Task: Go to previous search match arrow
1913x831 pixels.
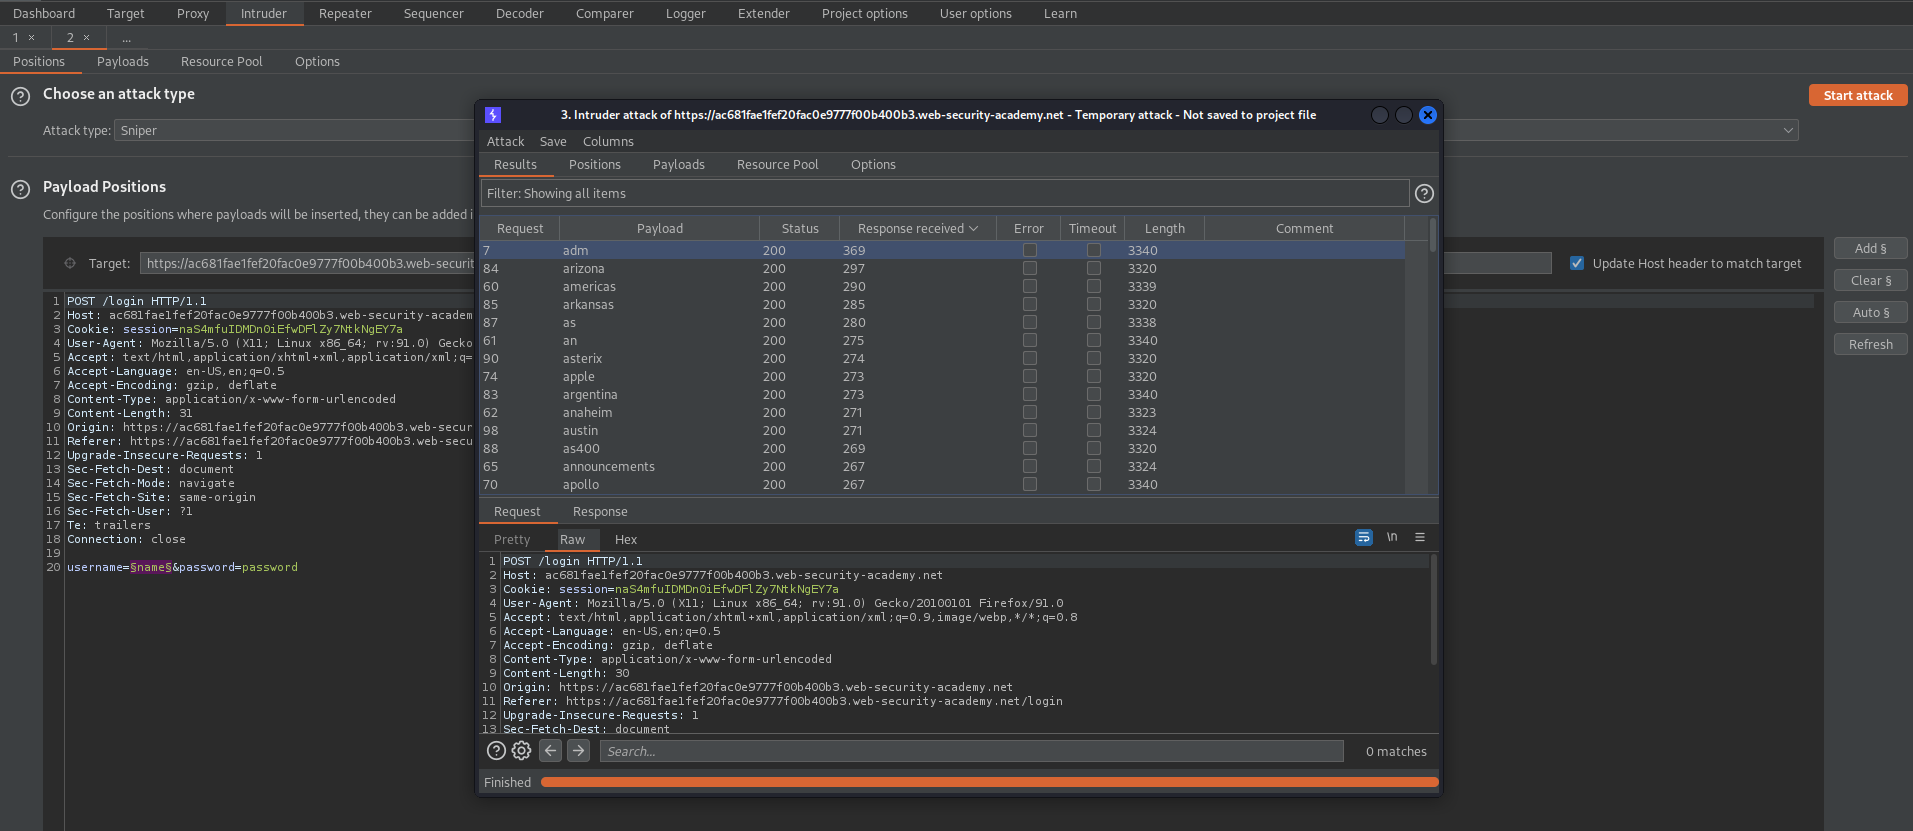Action: tap(550, 751)
